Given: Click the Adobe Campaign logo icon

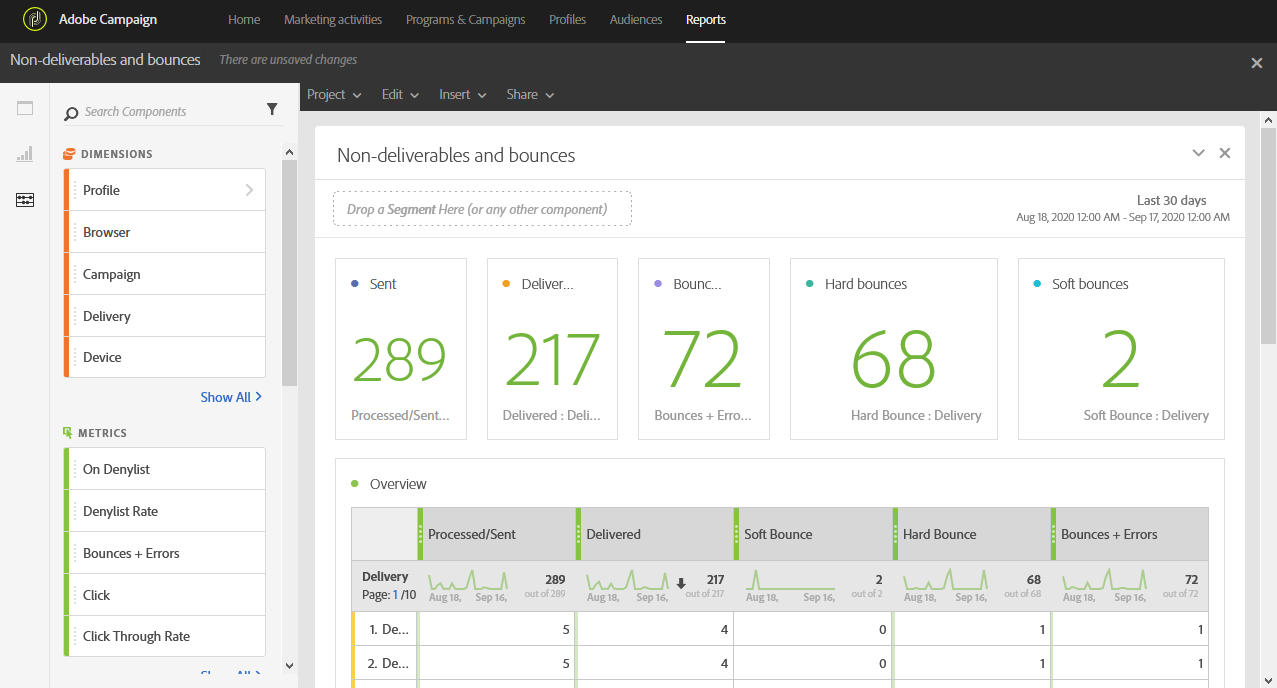Looking at the screenshot, I should 35,20.
